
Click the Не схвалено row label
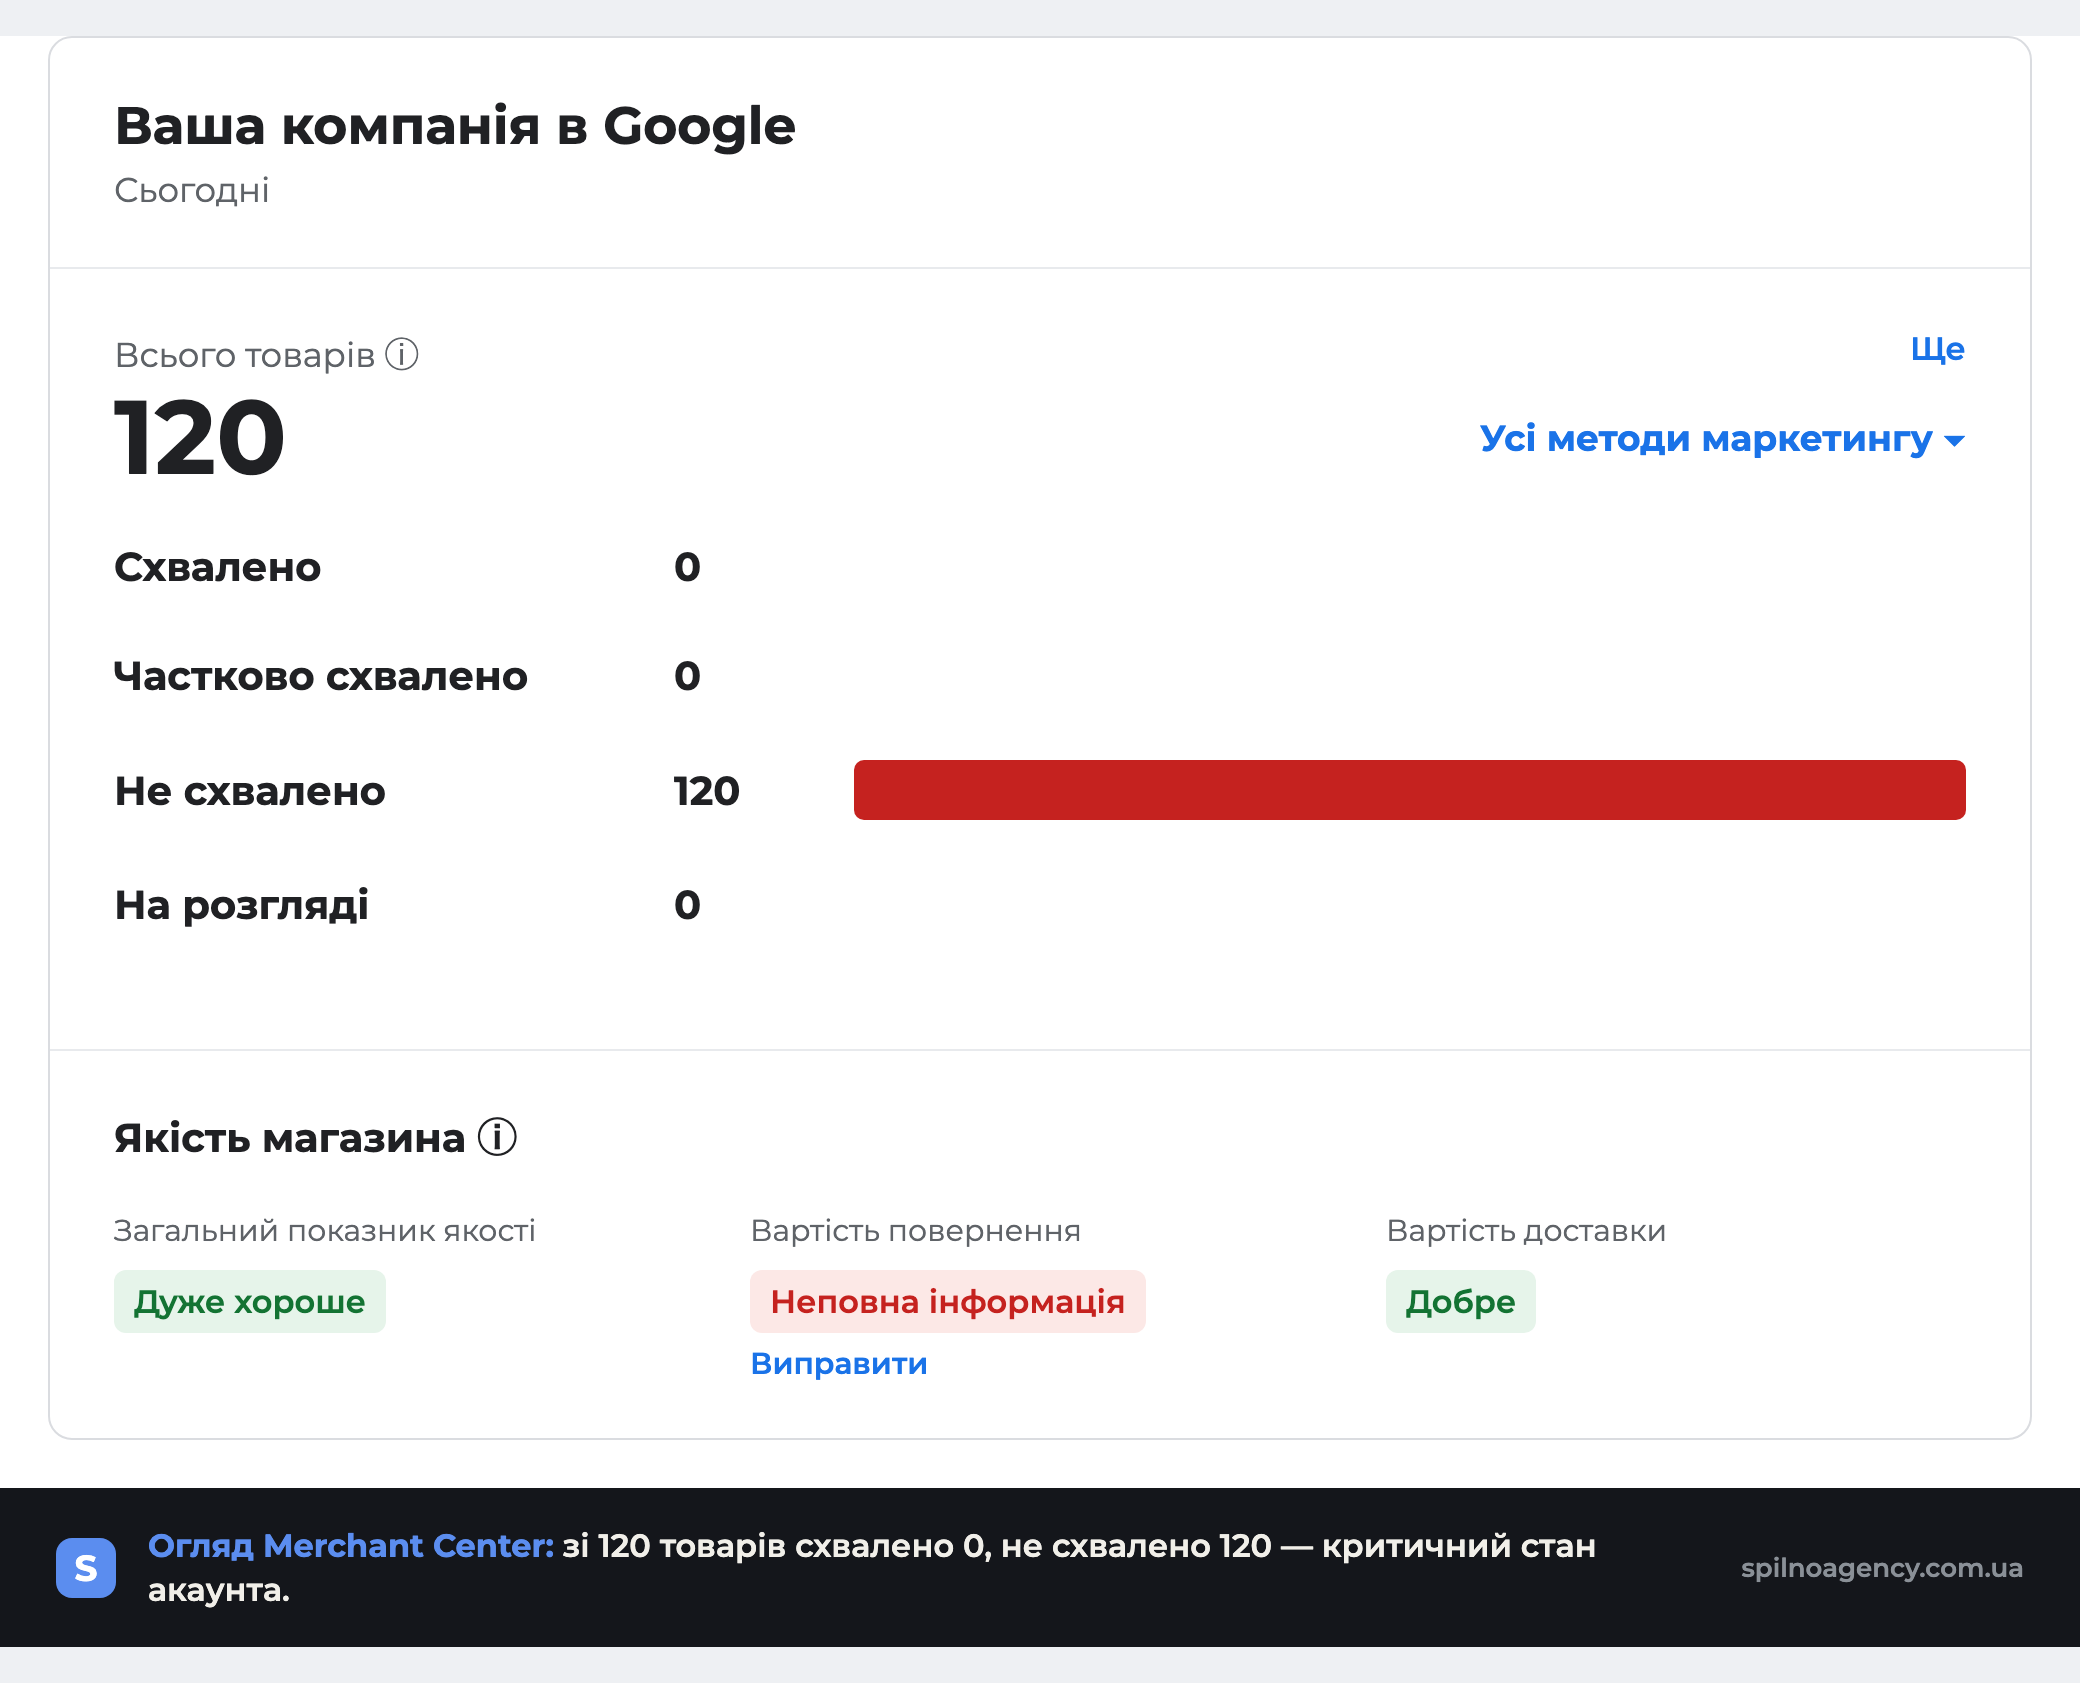tap(250, 791)
